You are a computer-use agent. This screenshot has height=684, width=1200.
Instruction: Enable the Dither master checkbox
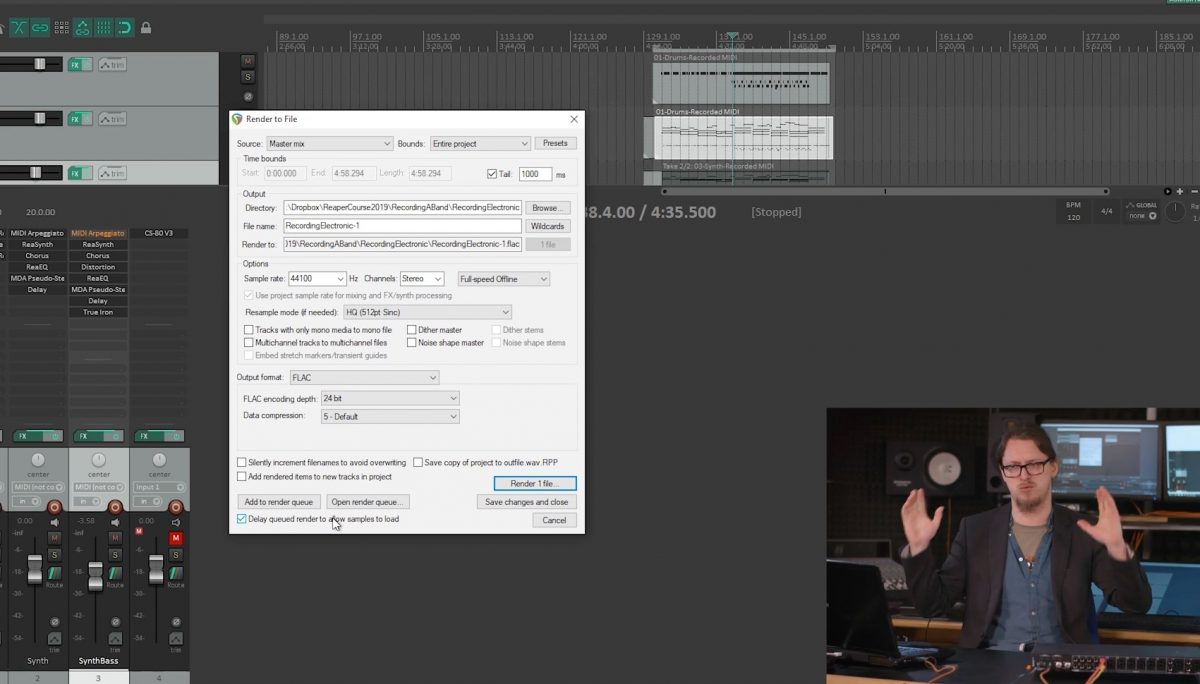412,329
